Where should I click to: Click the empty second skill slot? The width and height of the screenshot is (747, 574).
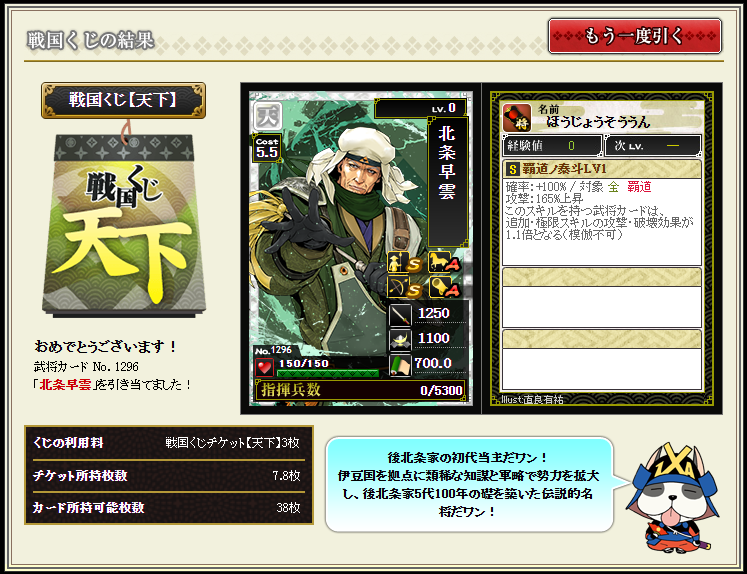pos(602,297)
